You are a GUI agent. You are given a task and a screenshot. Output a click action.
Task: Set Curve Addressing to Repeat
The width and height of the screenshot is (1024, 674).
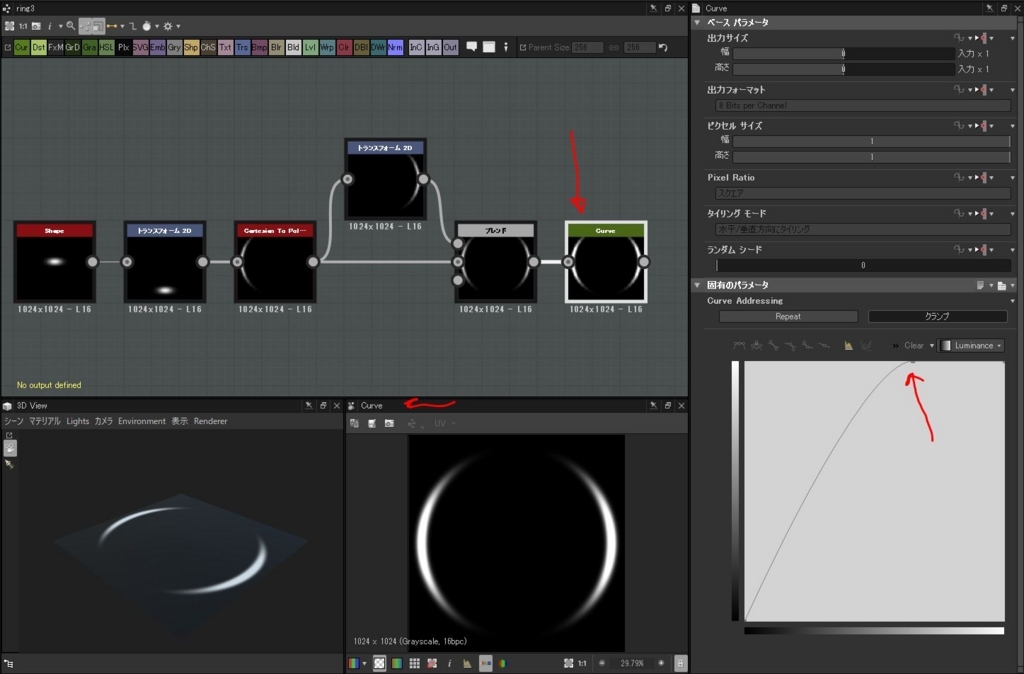[x=788, y=317]
